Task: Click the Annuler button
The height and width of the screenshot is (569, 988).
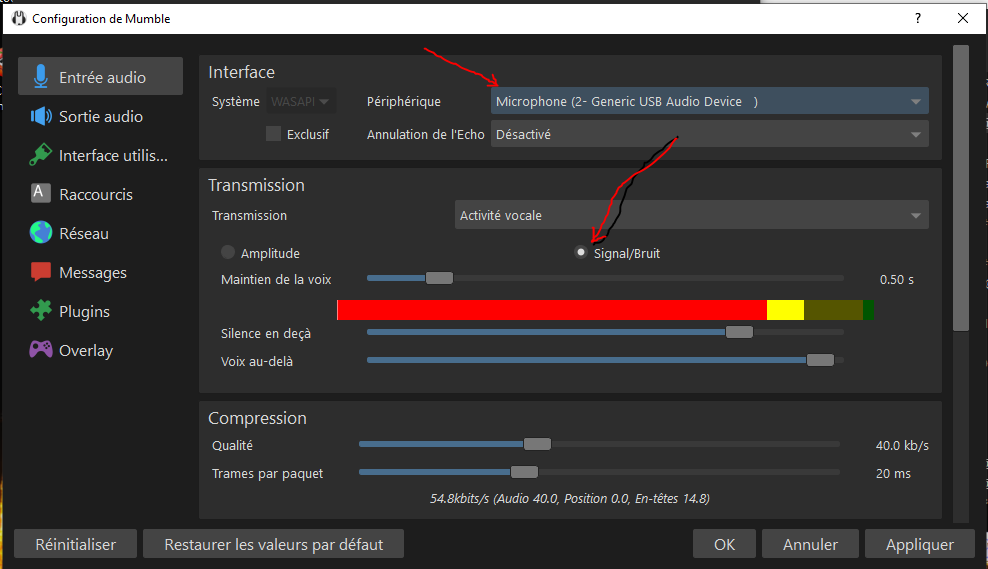Action: (x=810, y=544)
